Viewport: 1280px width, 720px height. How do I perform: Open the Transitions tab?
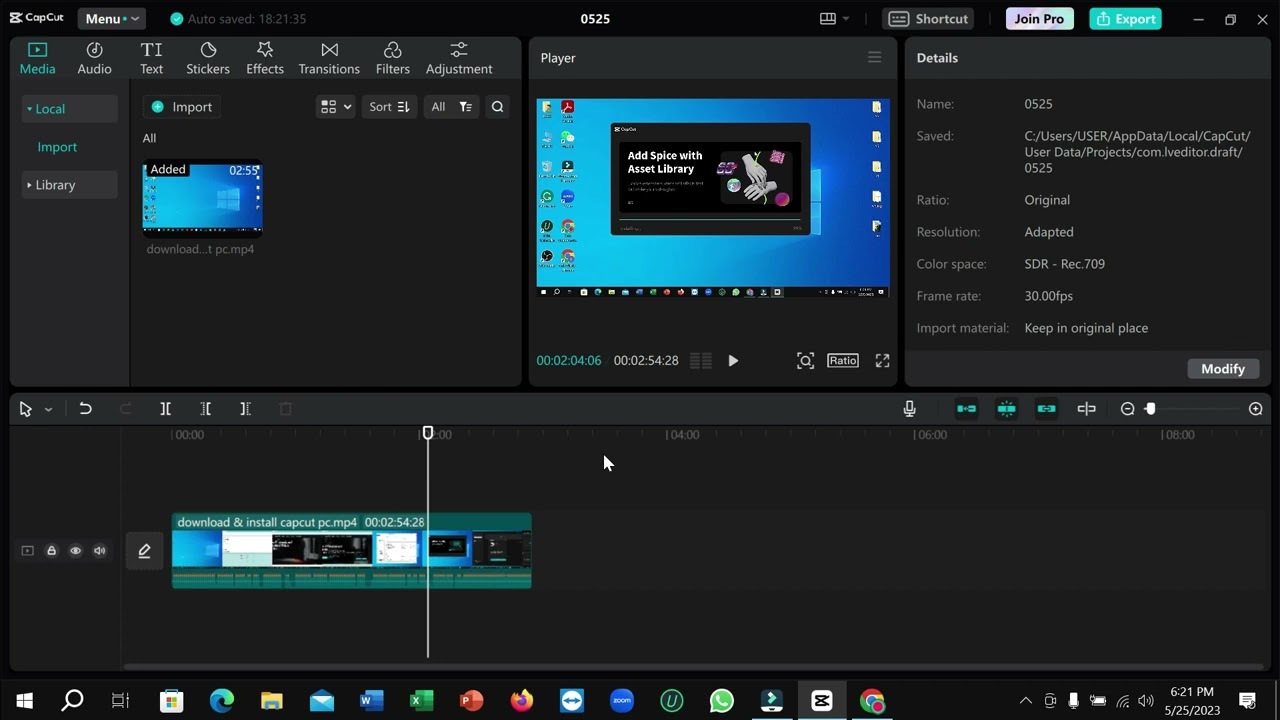(x=329, y=58)
